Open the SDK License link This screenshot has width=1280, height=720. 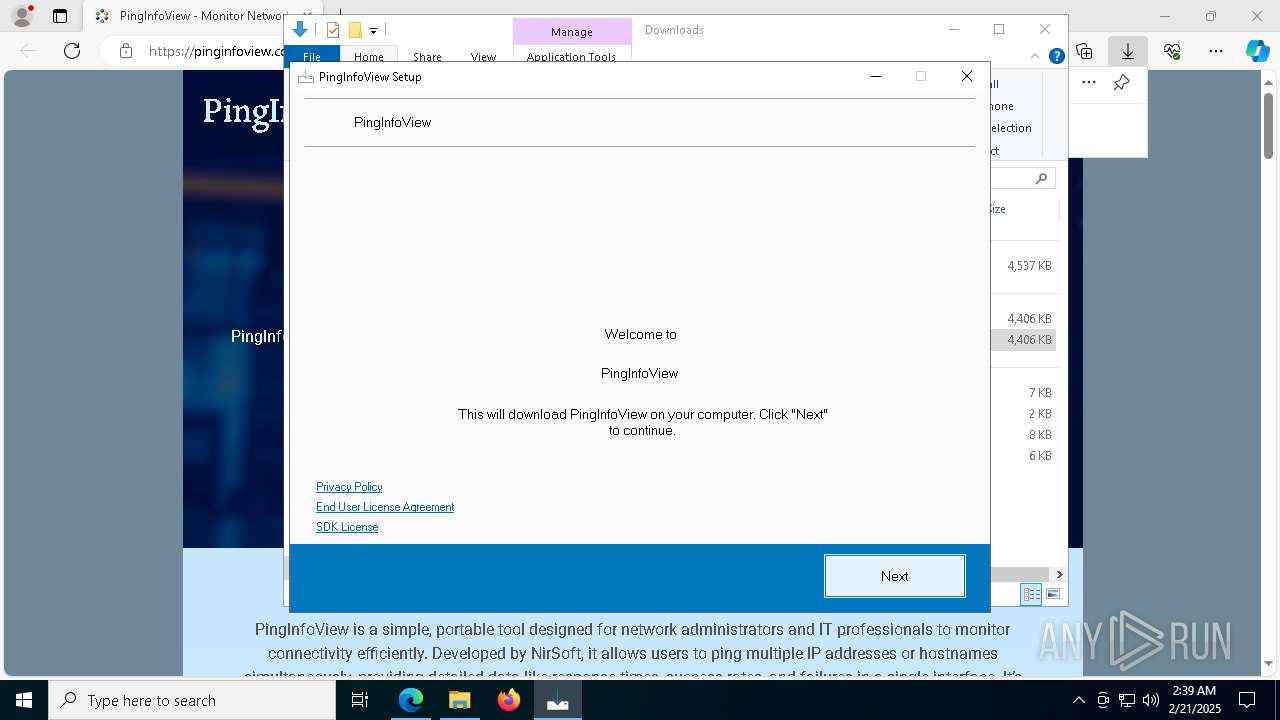pos(347,527)
